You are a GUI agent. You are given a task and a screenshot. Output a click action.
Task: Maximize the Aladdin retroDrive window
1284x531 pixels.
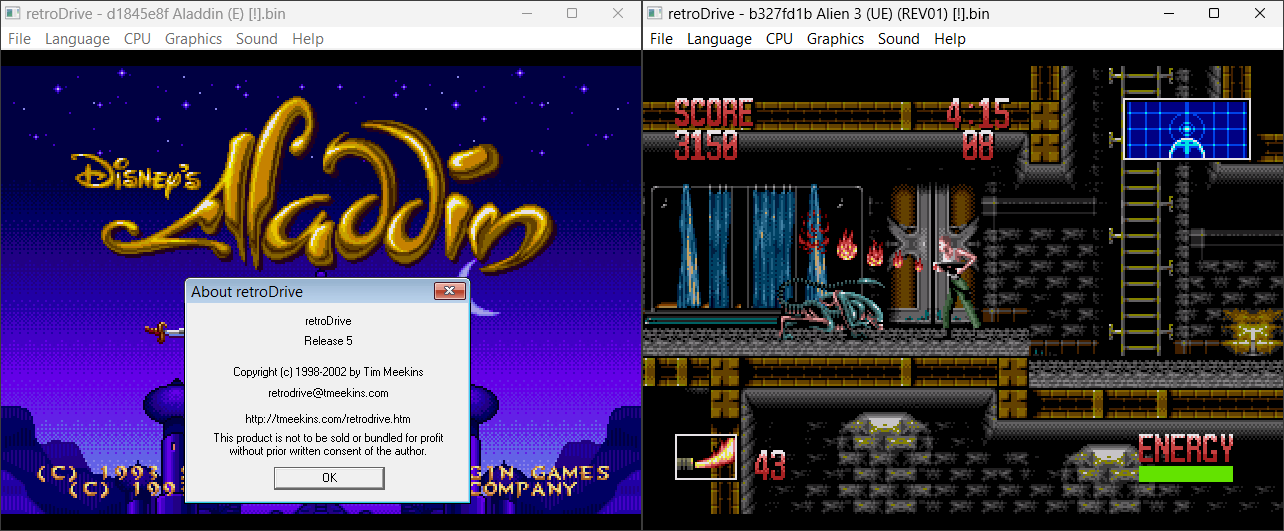tap(572, 13)
